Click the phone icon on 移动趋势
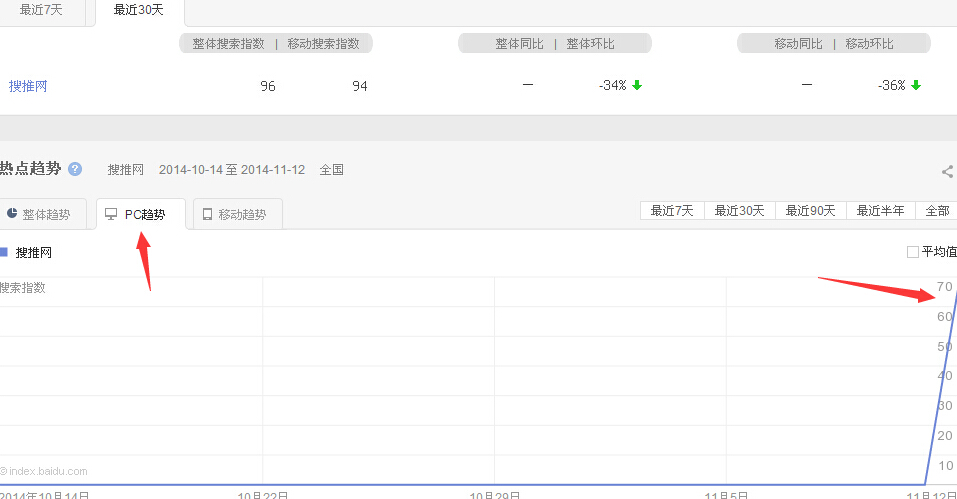This screenshot has width=957, height=499. coord(208,214)
